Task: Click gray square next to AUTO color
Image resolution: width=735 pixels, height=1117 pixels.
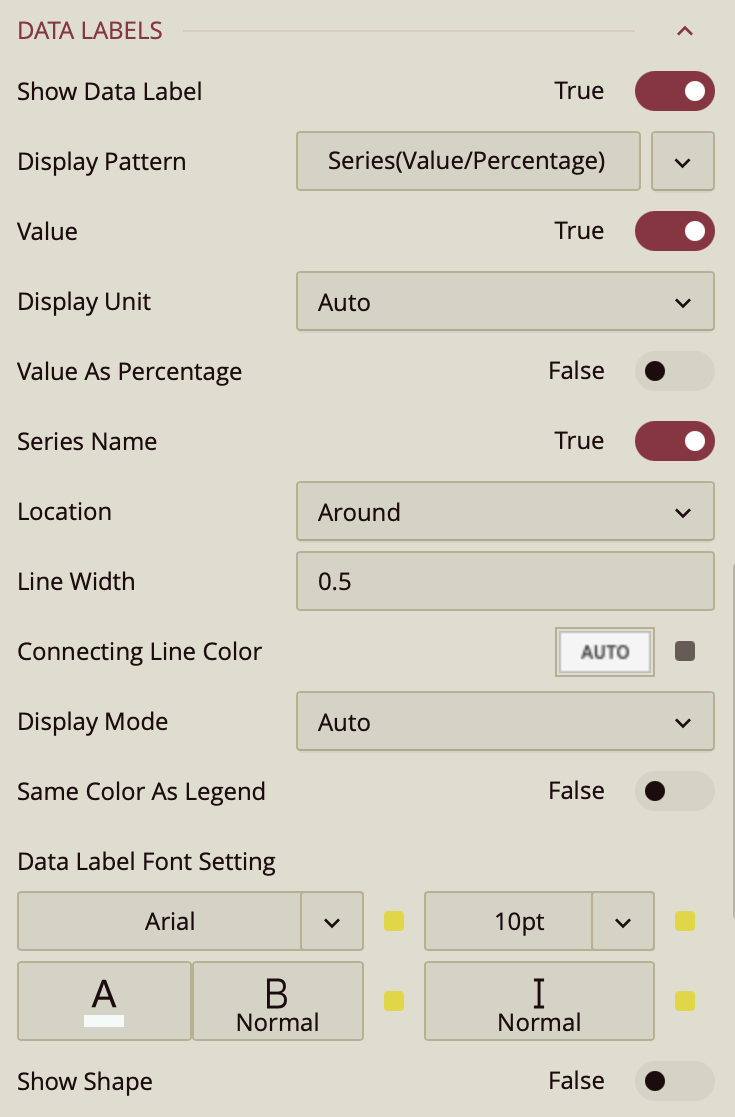Action: tap(685, 652)
